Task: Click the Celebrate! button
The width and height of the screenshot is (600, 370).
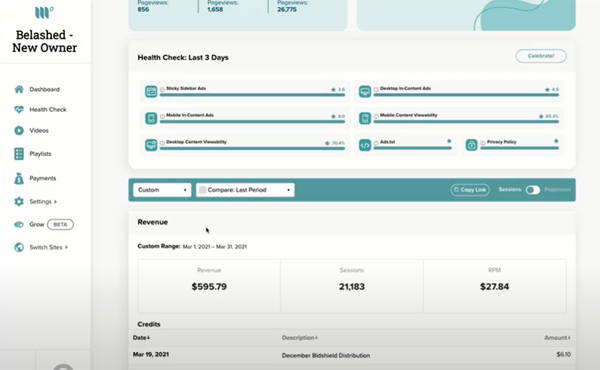Action: [541, 56]
